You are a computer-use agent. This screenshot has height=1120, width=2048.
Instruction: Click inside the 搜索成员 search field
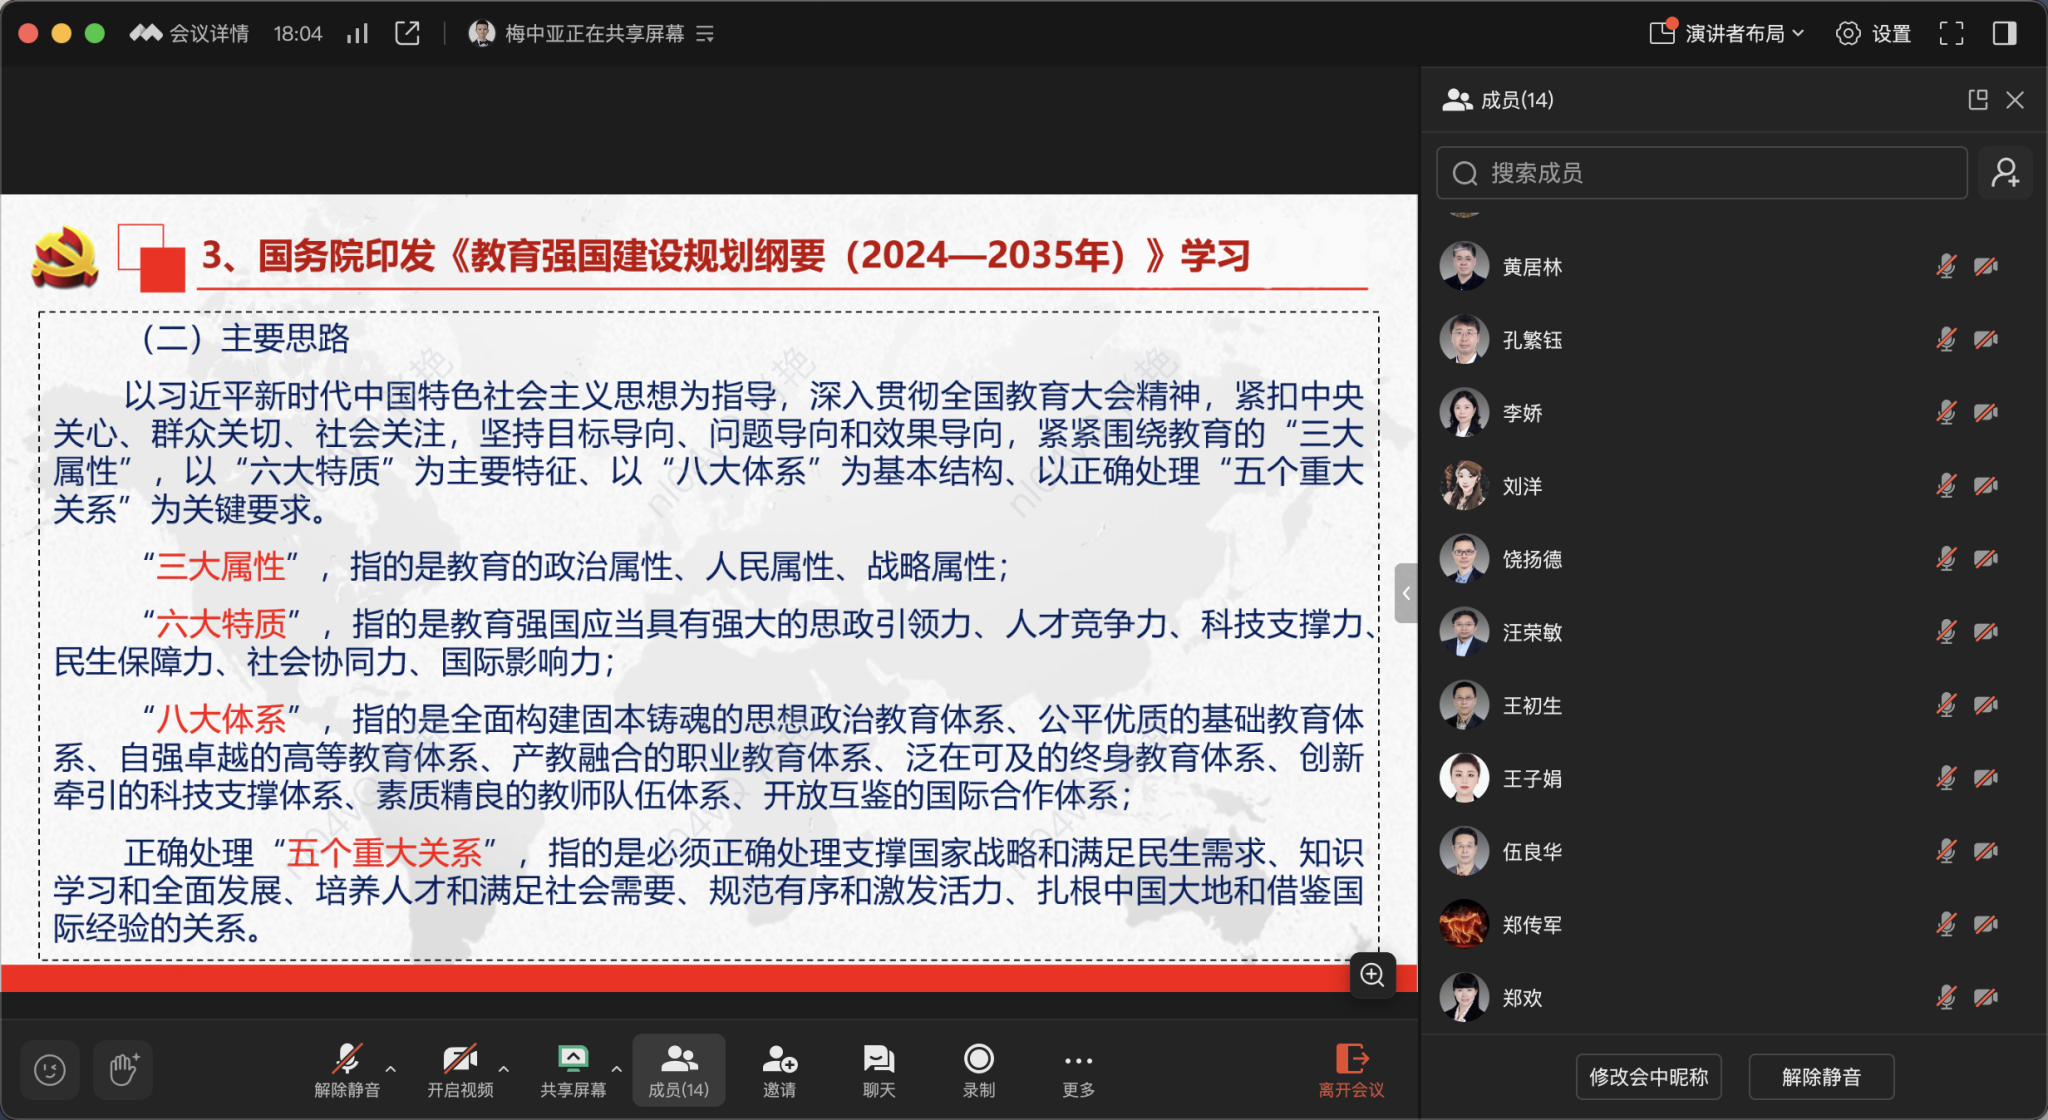1700,172
